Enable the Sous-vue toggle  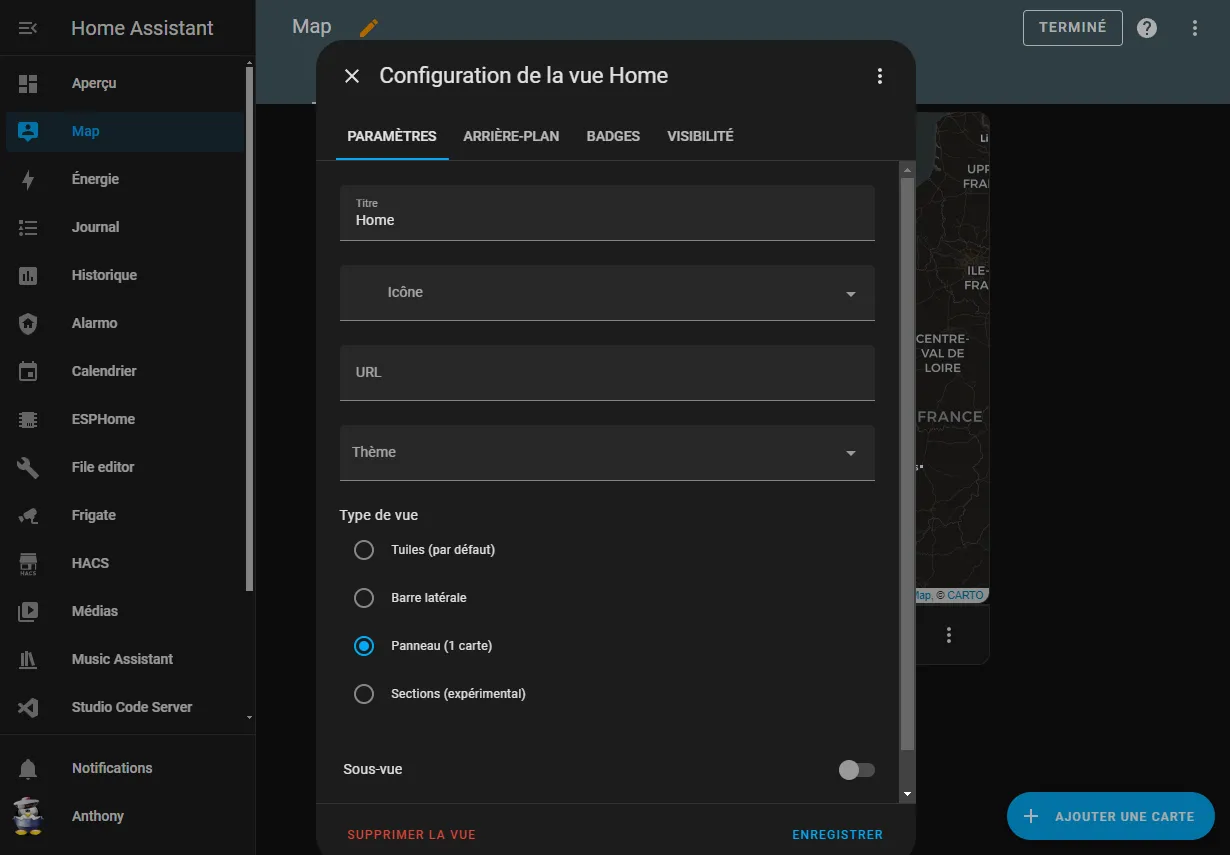(856, 769)
